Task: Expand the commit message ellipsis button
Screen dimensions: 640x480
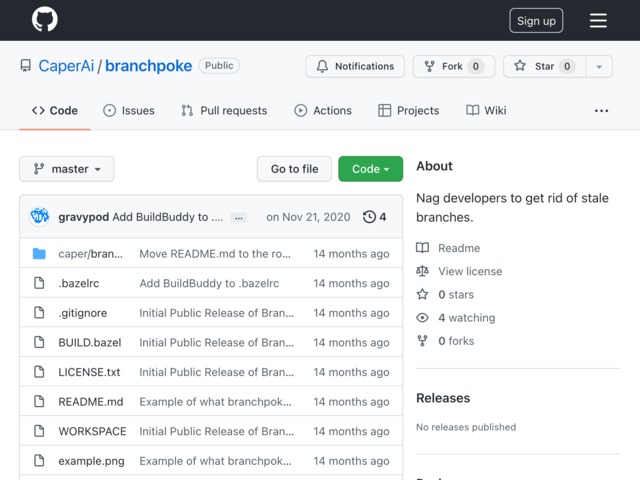Action: [x=239, y=218]
